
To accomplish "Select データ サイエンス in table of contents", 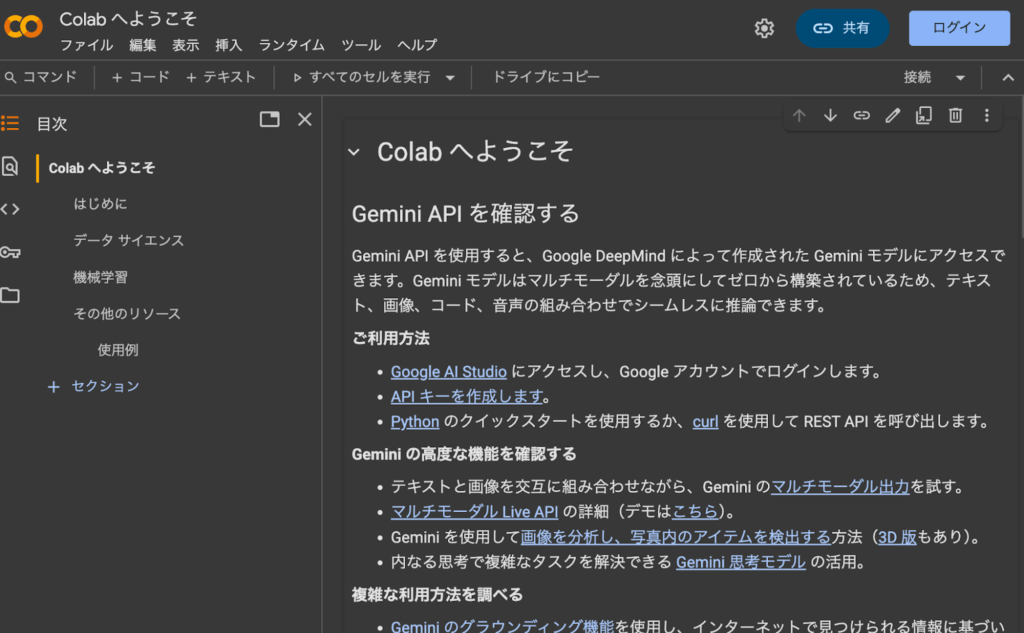I will tap(129, 241).
